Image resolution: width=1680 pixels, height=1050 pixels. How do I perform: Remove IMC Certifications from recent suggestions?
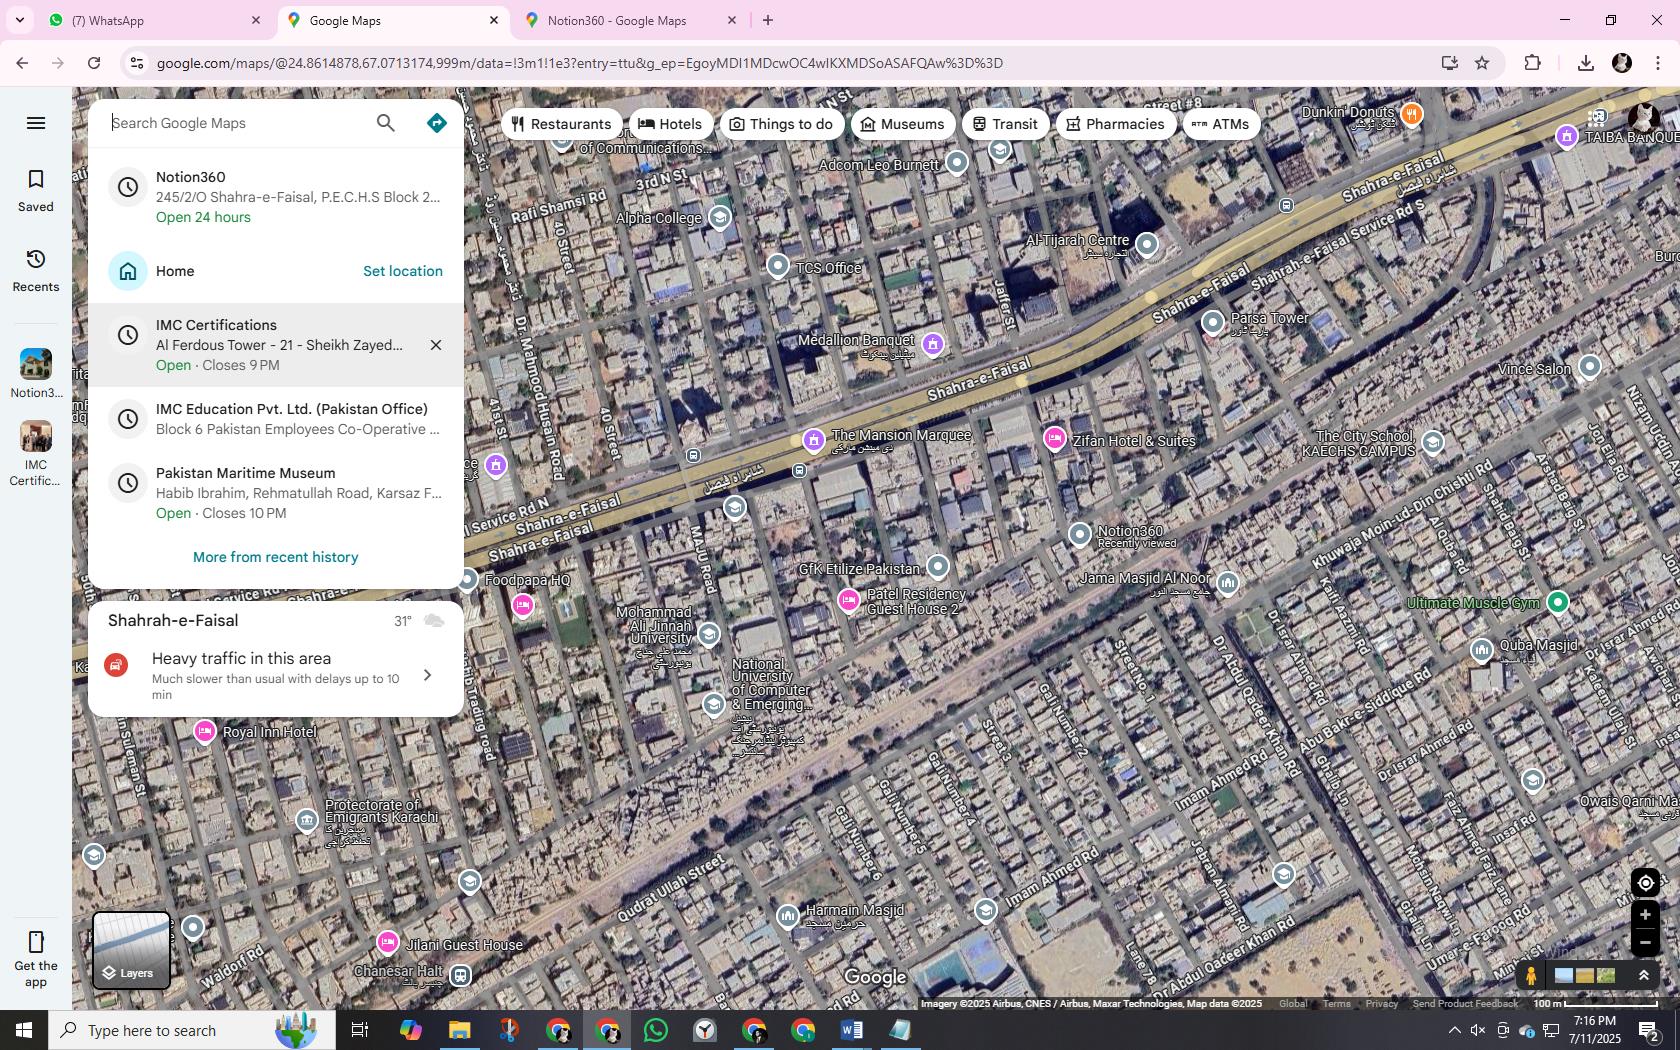436,345
